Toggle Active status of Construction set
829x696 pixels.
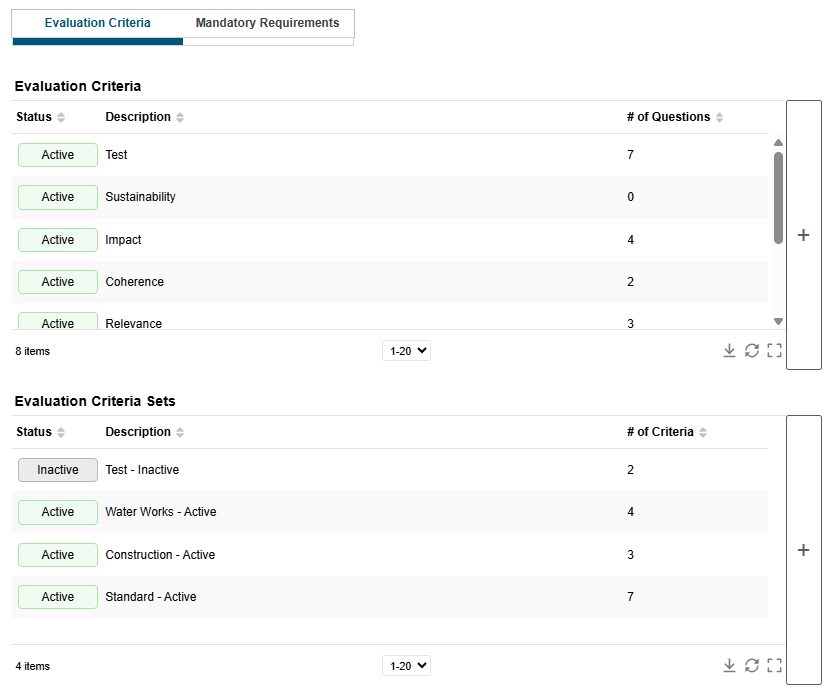58,555
